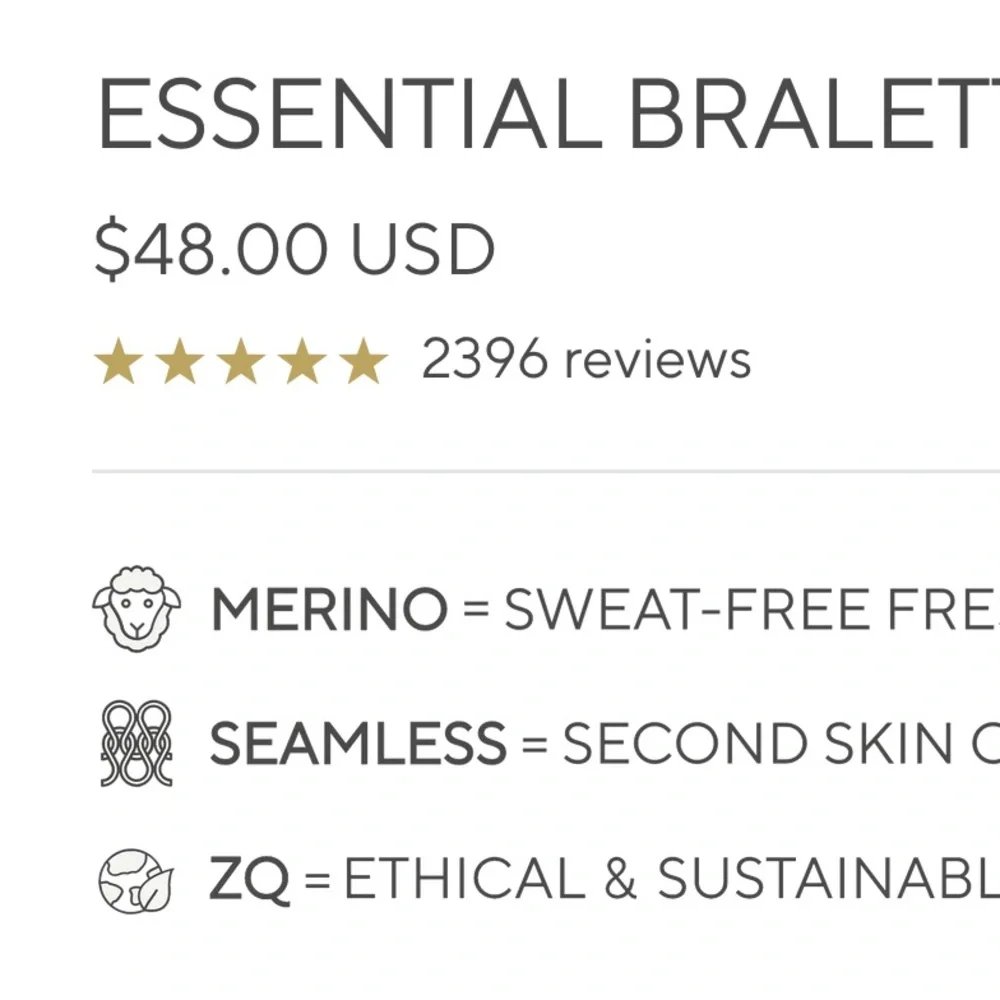
Task: Click the bold ZQ label
Action: tap(249, 879)
